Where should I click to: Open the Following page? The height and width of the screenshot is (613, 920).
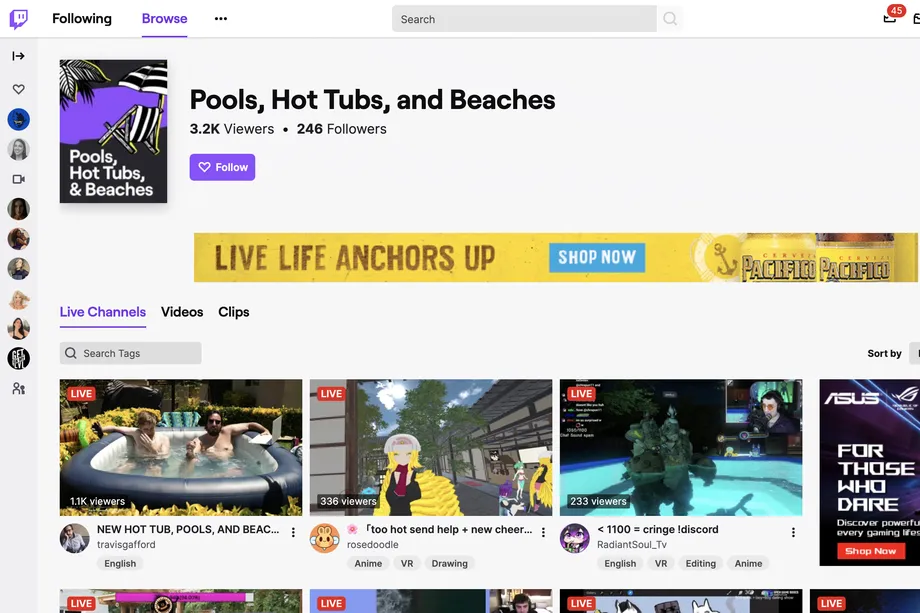click(x=82, y=19)
